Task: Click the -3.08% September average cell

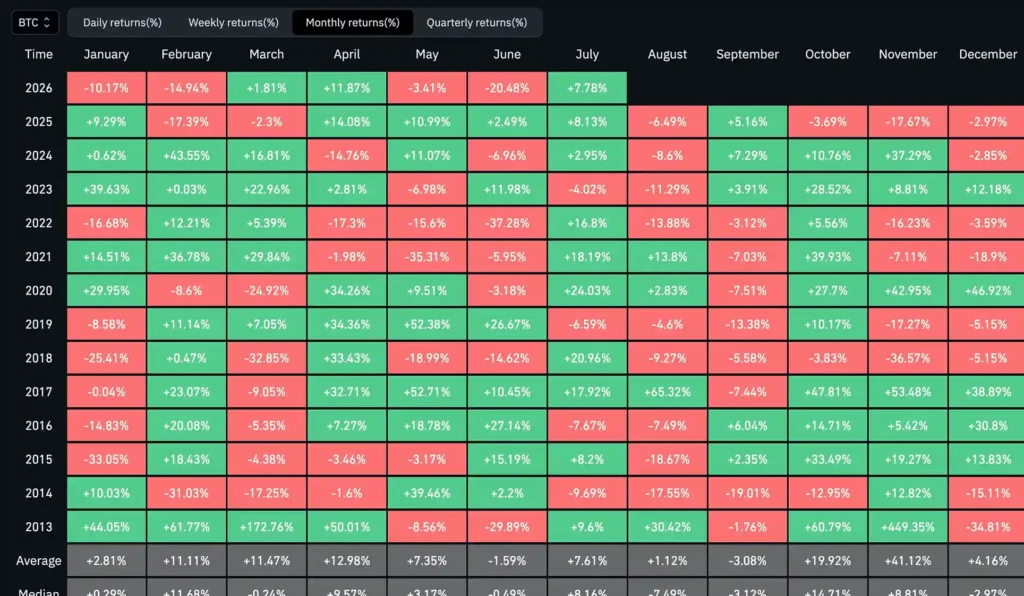Action: click(x=748, y=561)
